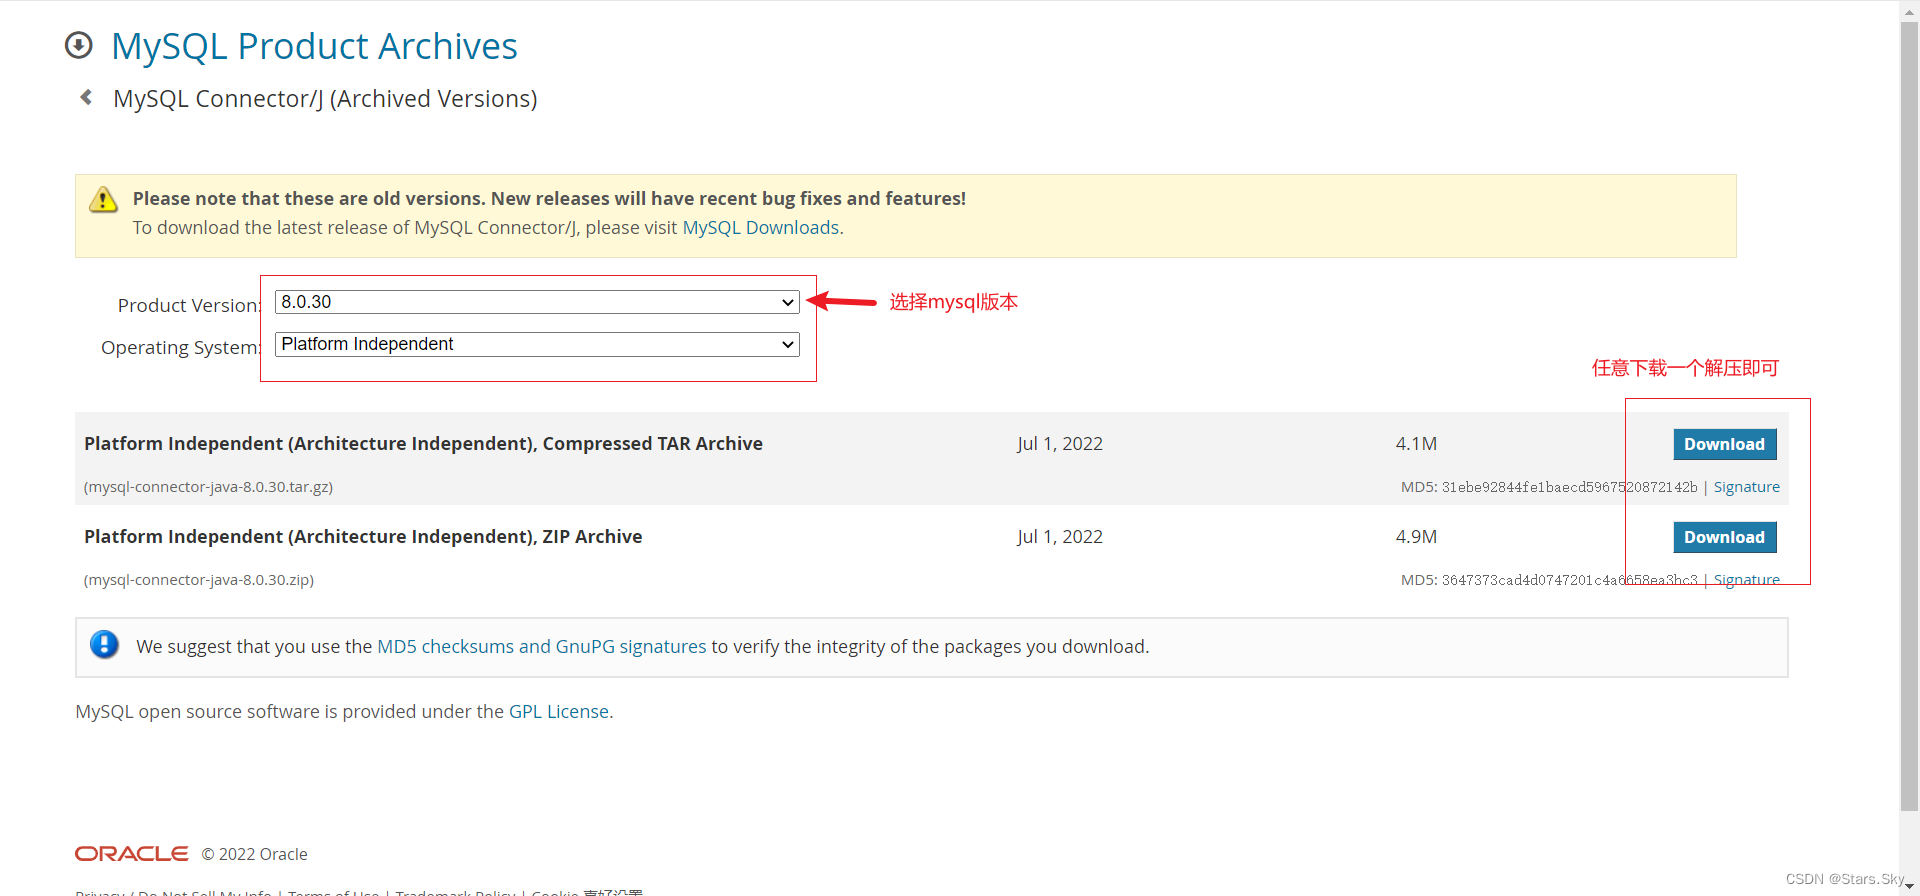Image resolution: width=1920 pixels, height=896 pixels.
Task: Download the Compressed TAR Archive
Action: click(1724, 444)
